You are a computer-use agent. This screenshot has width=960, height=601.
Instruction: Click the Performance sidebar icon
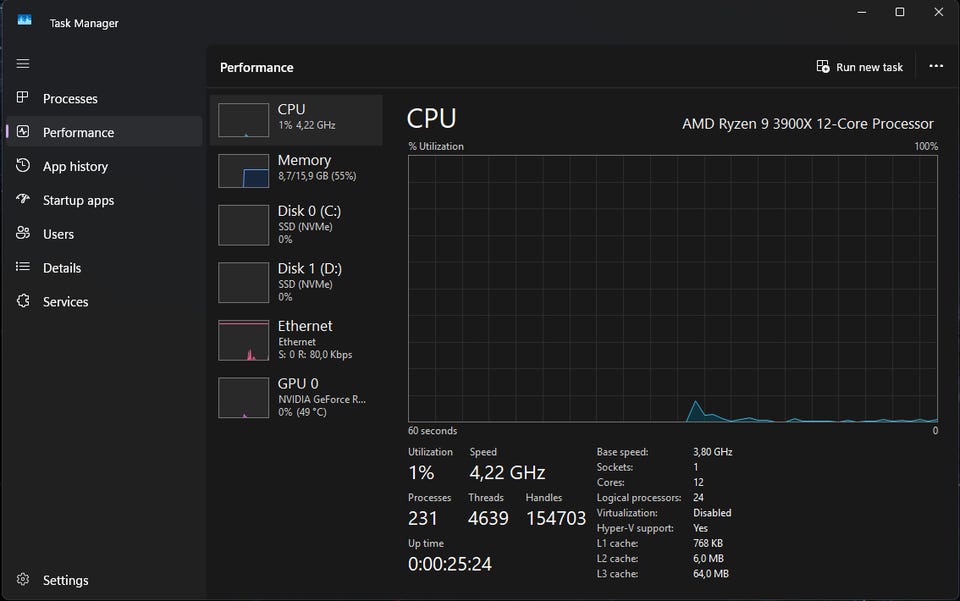(23, 132)
